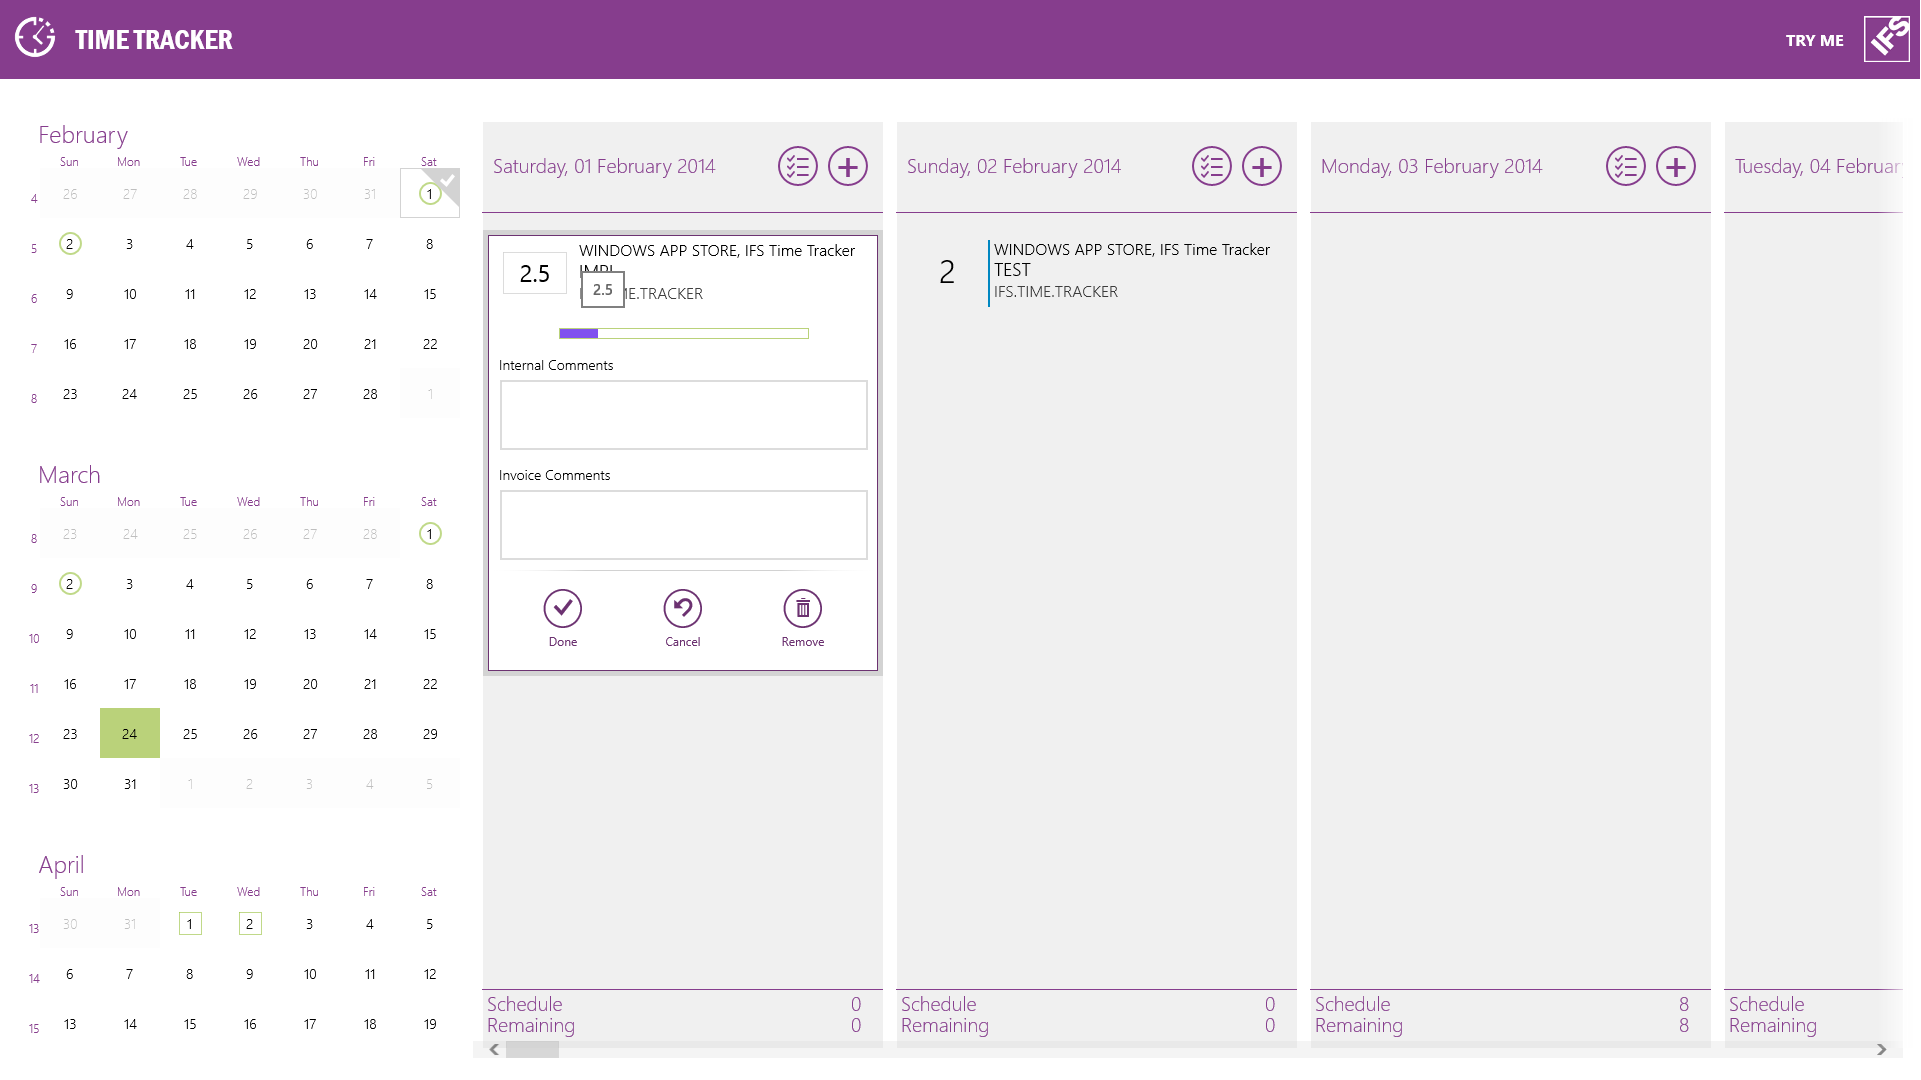The width and height of the screenshot is (1921, 1080).
Task: Select the checked February 1 calendar cell
Action: (x=430, y=193)
